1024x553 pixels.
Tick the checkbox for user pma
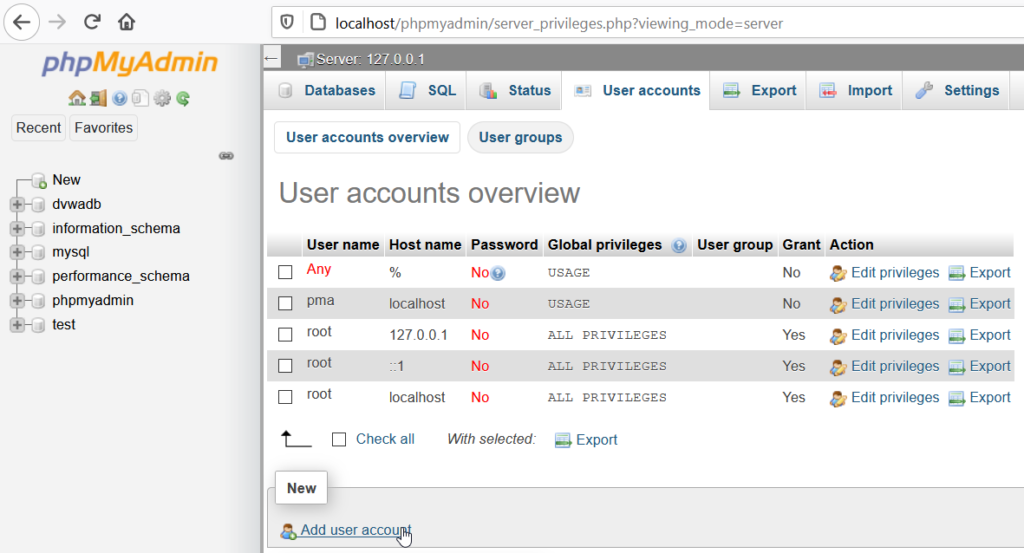285,304
